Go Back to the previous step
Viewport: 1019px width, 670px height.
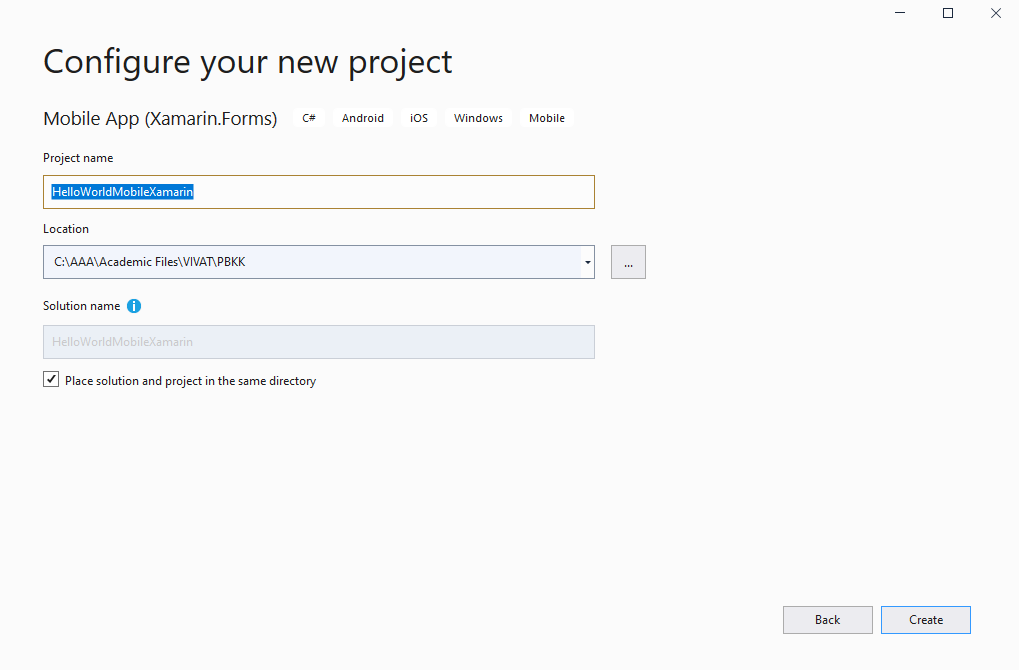pos(827,620)
